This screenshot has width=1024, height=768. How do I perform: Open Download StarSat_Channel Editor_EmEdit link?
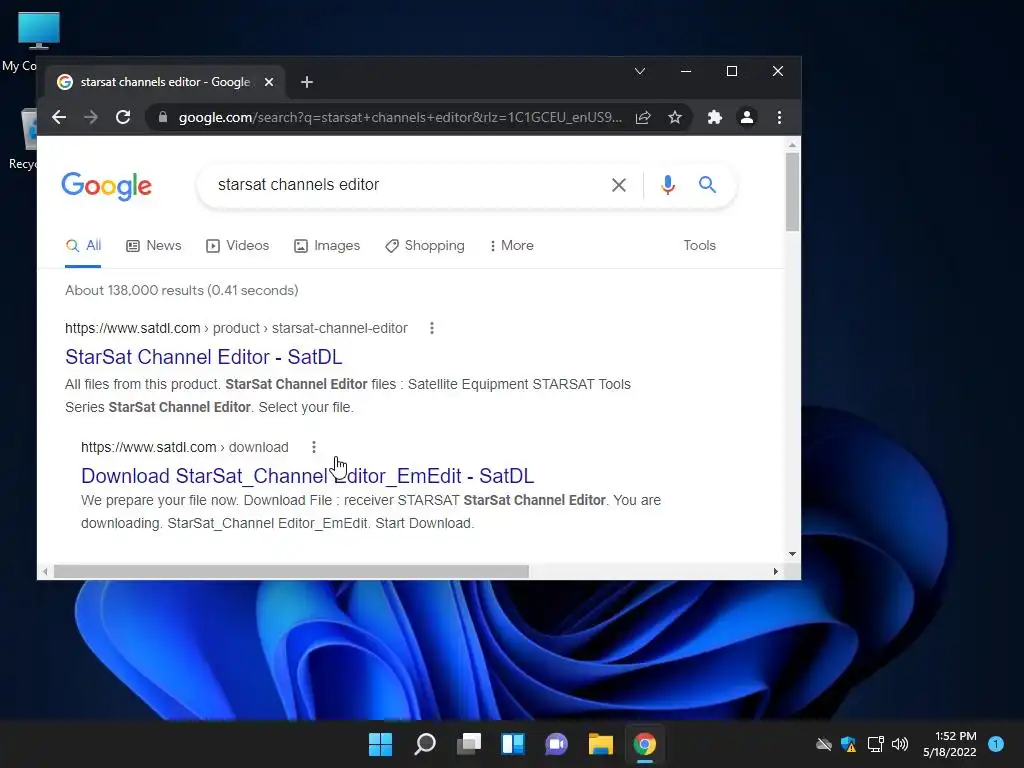[x=308, y=476]
